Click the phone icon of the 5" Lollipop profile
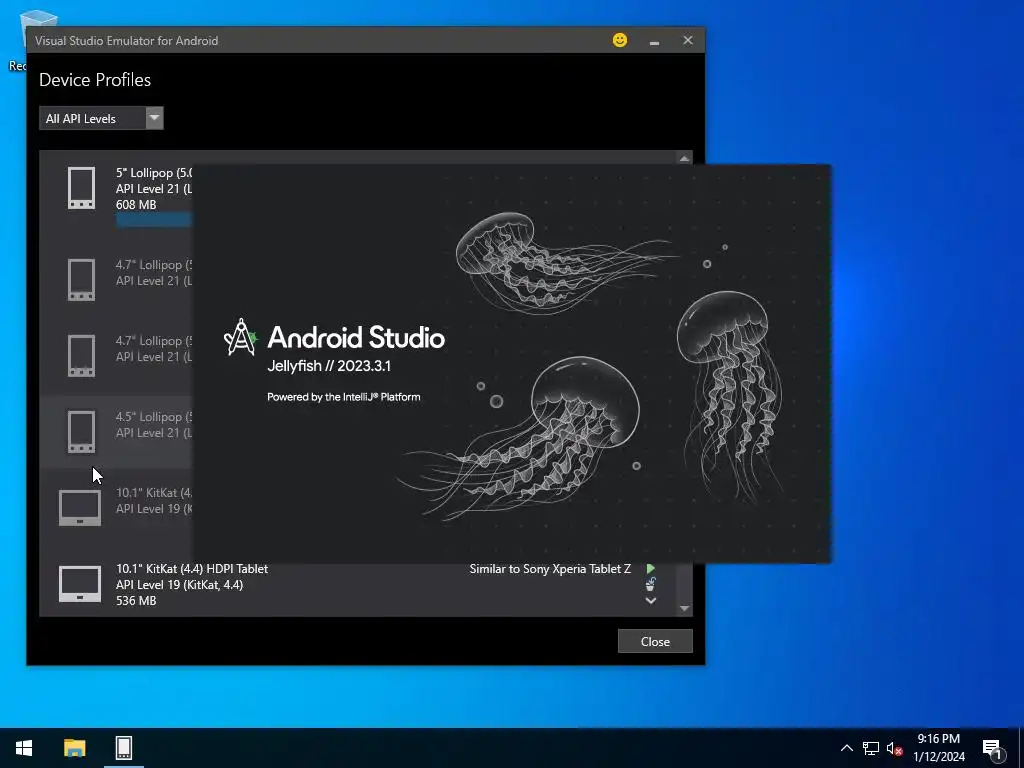This screenshot has height=768, width=1024. (x=82, y=188)
